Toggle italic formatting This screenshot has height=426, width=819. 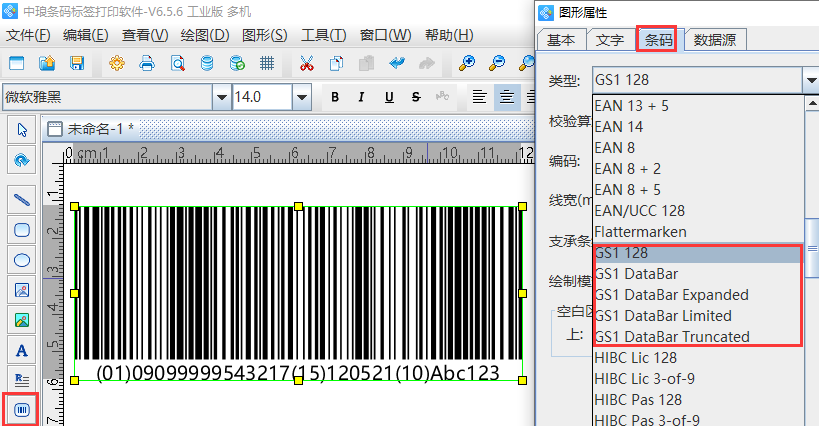click(x=361, y=97)
